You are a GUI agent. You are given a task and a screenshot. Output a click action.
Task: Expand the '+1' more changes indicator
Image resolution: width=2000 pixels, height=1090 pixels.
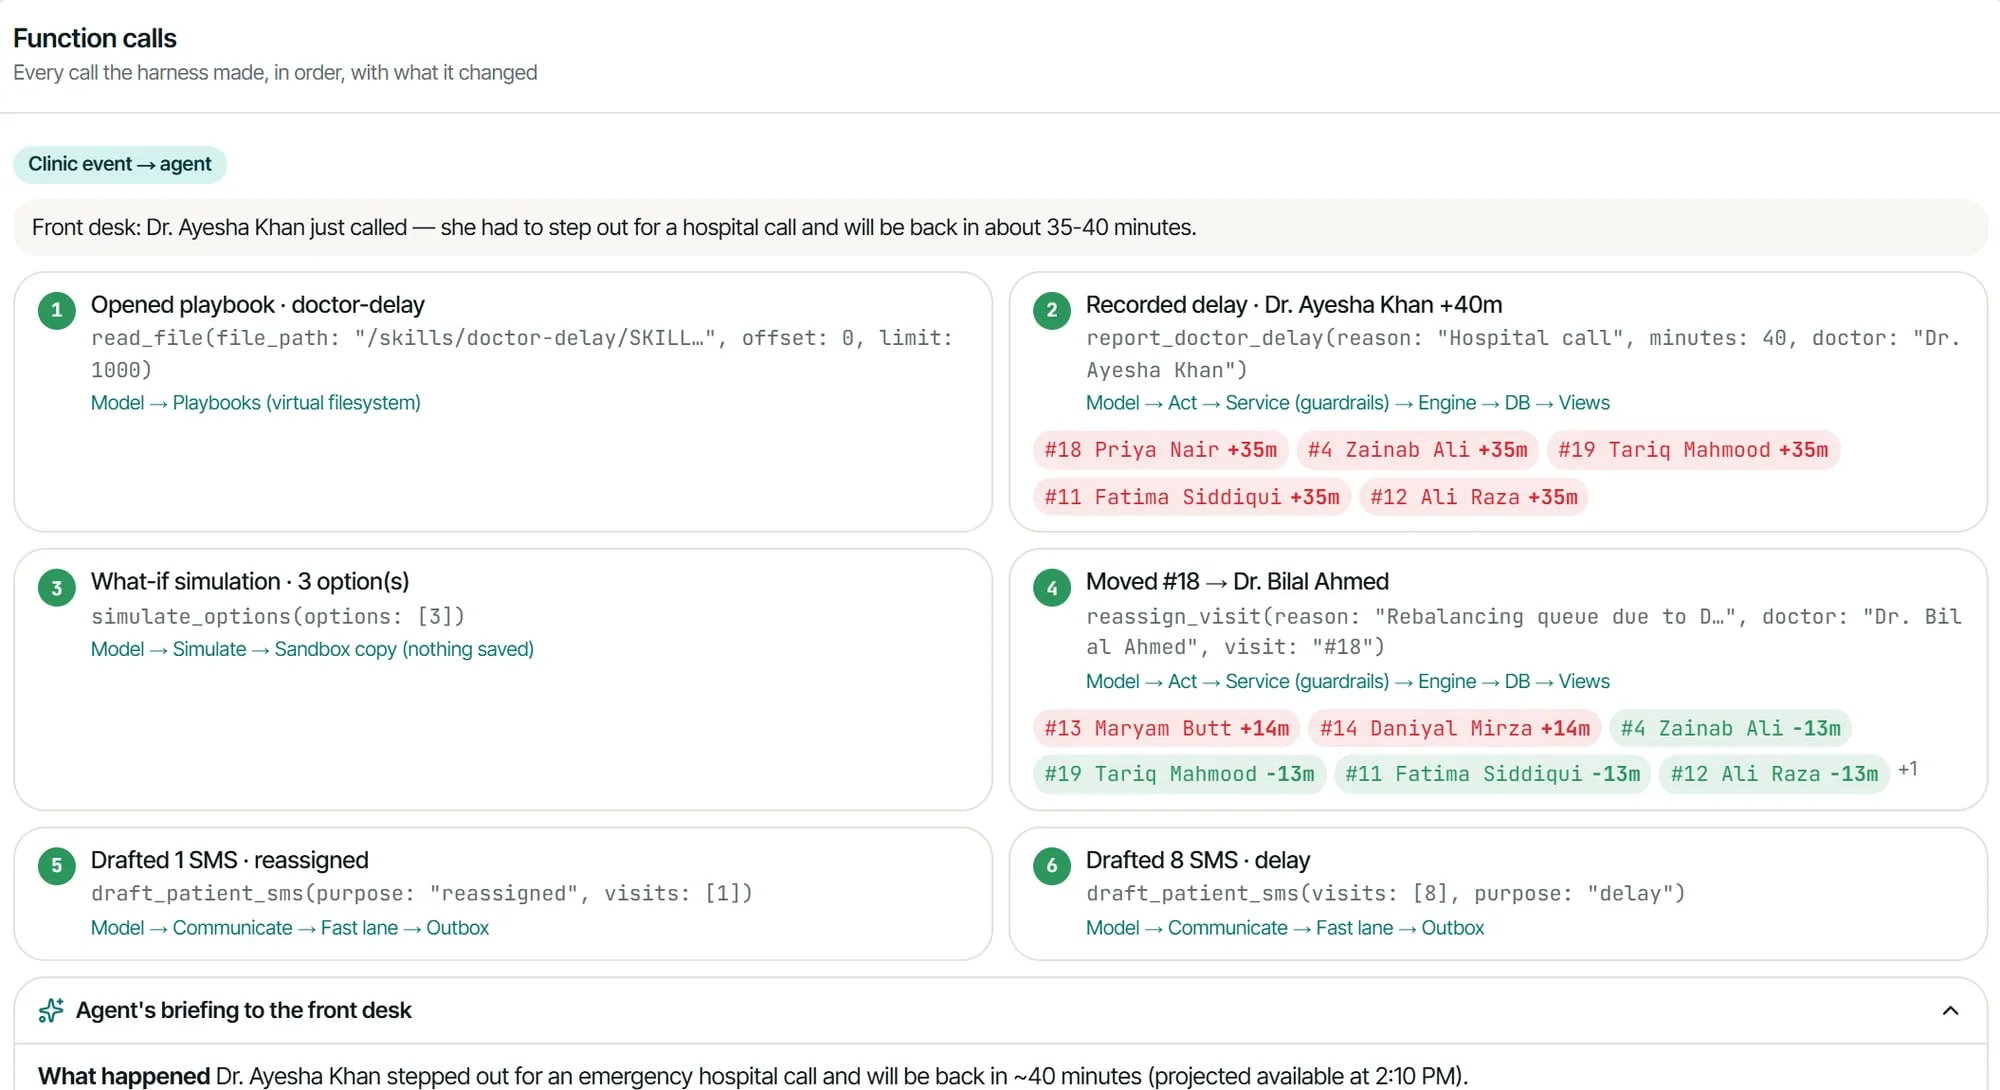pos(1908,770)
